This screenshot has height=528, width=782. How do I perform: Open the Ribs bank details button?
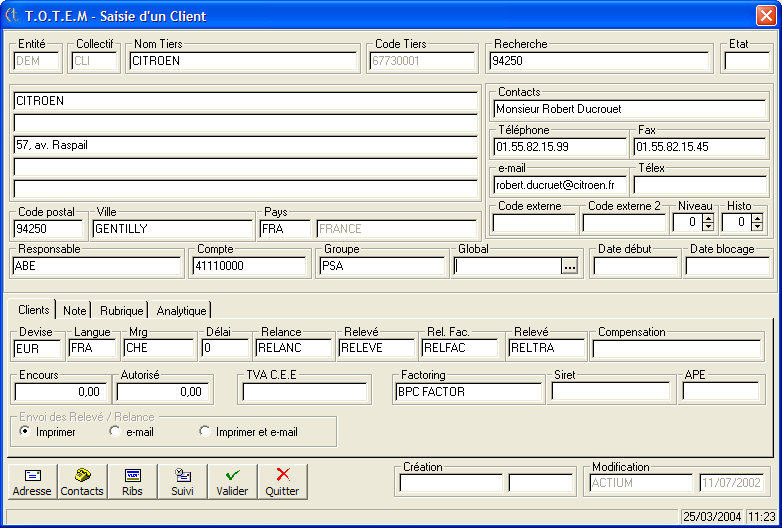point(132,482)
